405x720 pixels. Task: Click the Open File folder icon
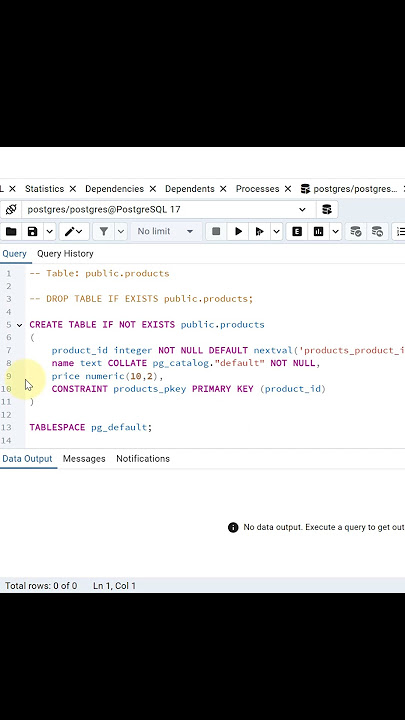[11, 231]
